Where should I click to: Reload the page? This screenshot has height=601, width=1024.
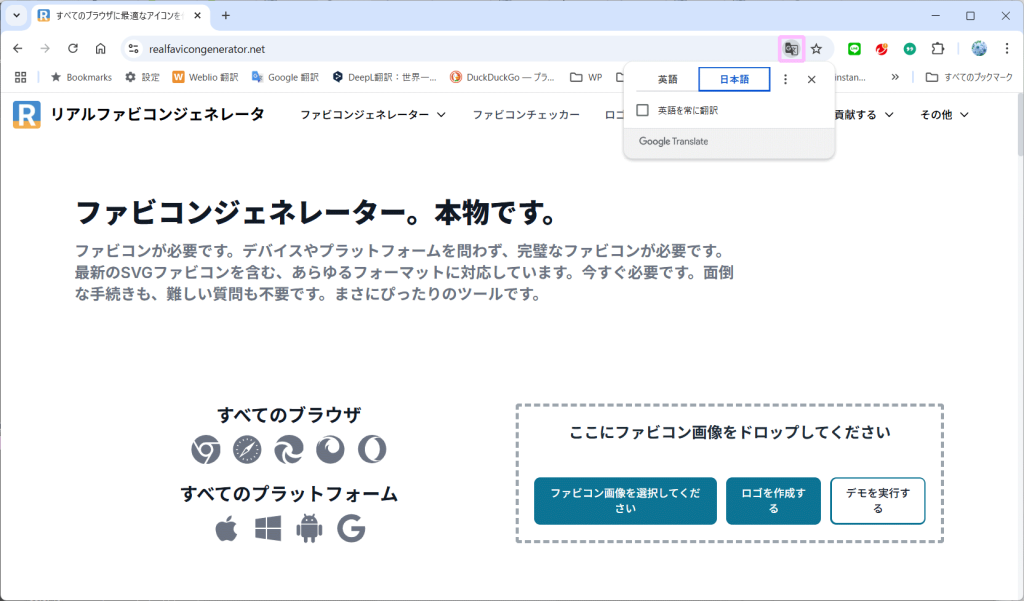pos(72,48)
